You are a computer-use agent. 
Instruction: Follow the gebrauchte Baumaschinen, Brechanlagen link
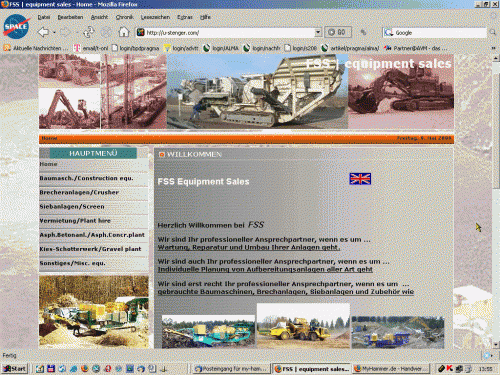click(286, 292)
